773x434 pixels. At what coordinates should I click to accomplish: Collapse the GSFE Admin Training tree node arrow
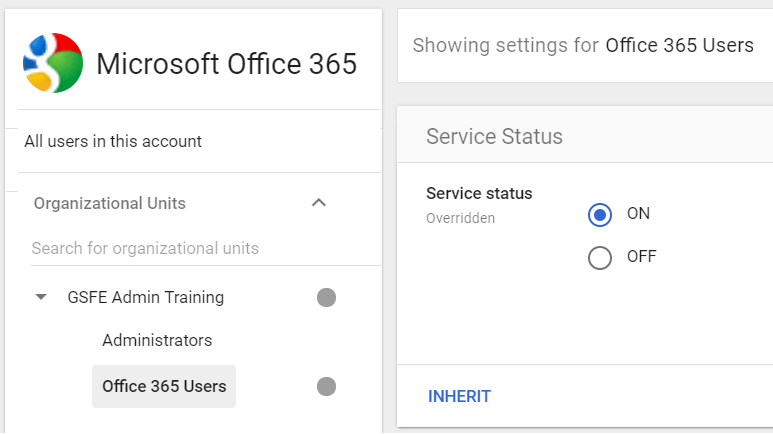[x=41, y=297]
